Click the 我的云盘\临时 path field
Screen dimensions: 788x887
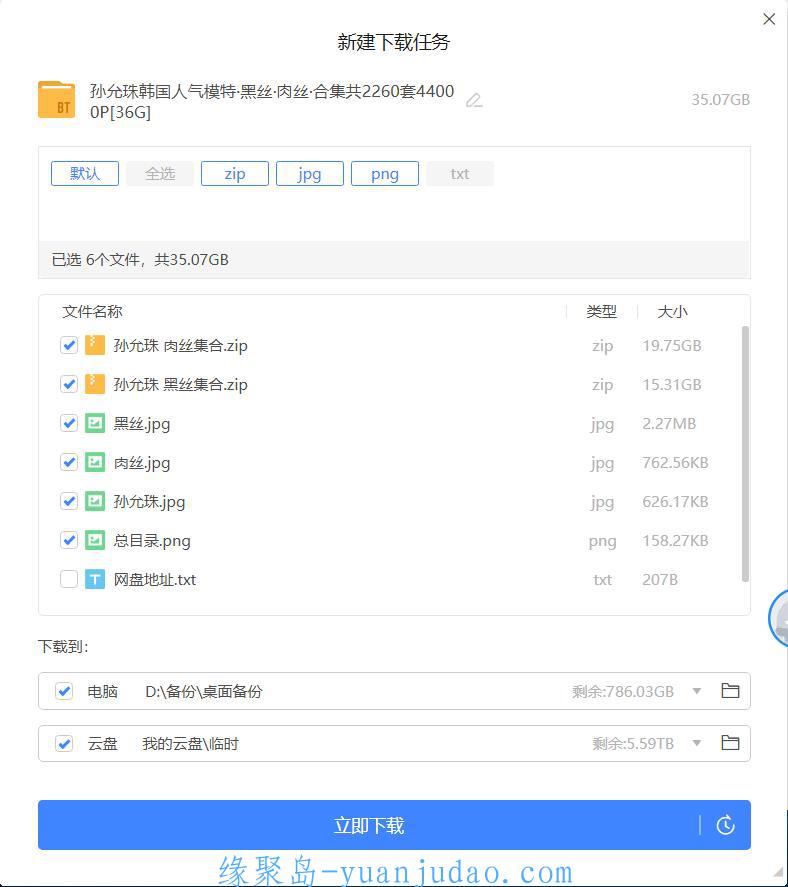tap(190, 743)
